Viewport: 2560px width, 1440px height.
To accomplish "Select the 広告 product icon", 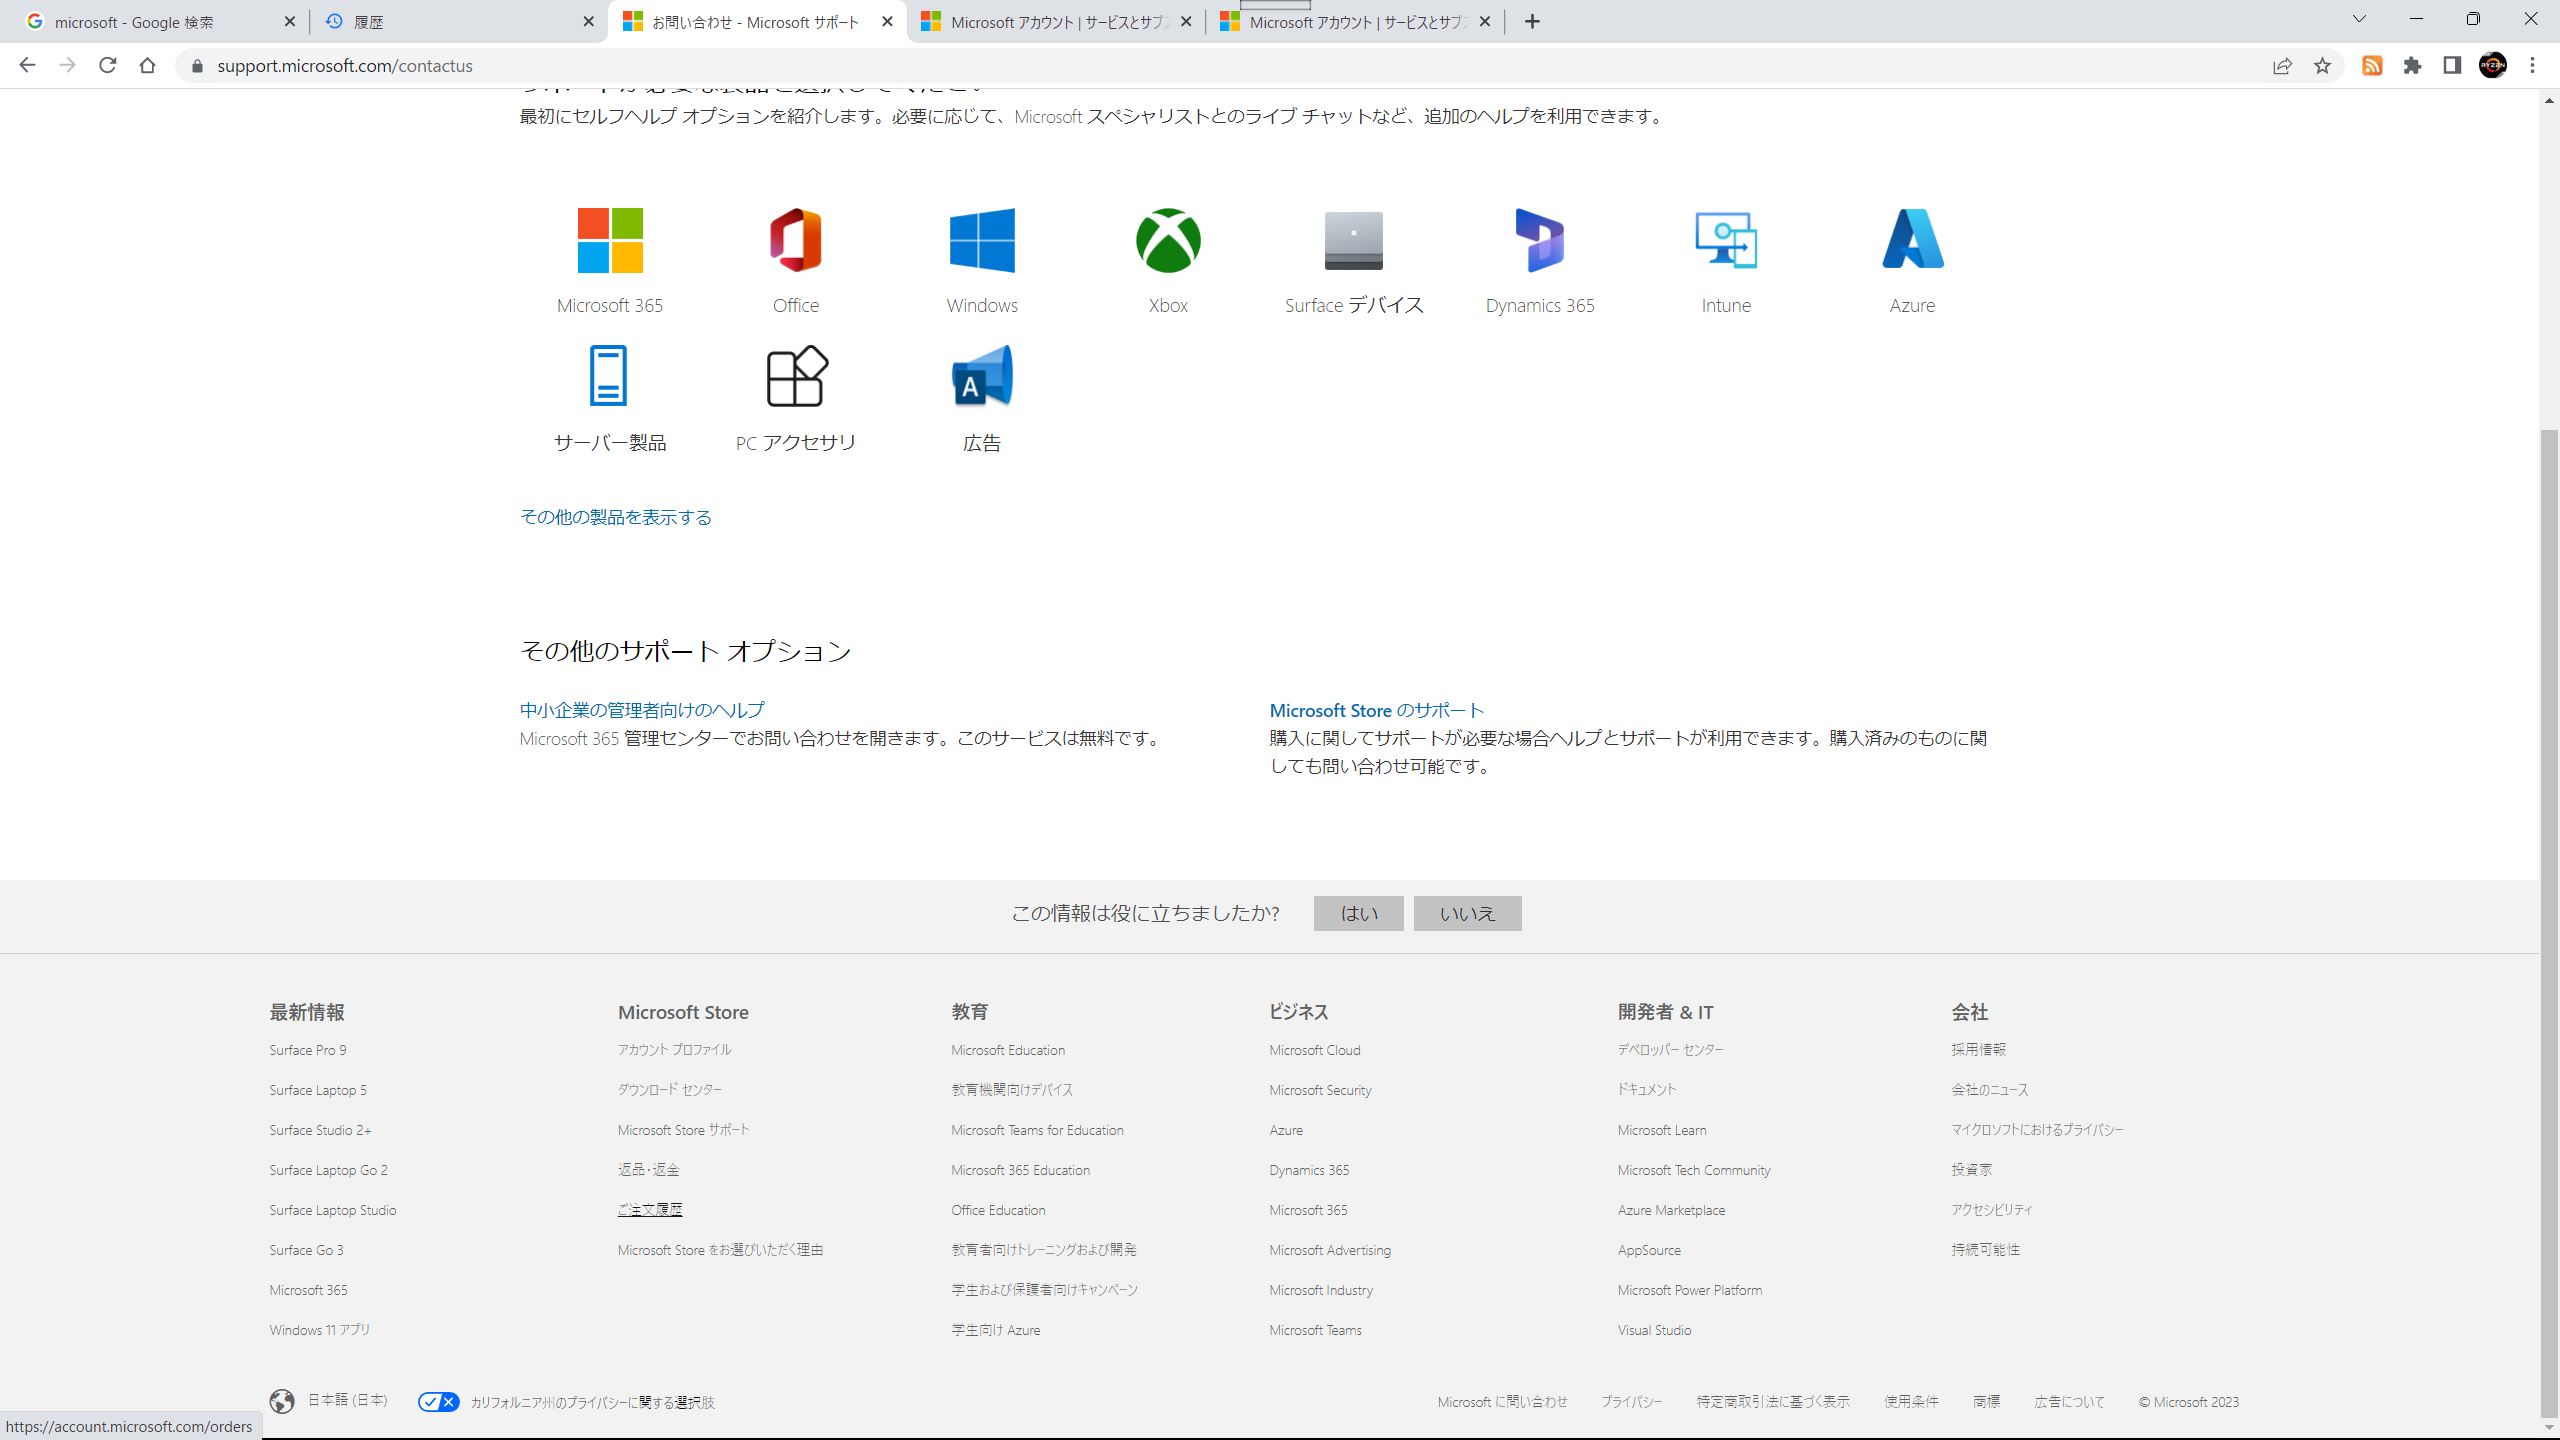I will [x=982, y=376].
